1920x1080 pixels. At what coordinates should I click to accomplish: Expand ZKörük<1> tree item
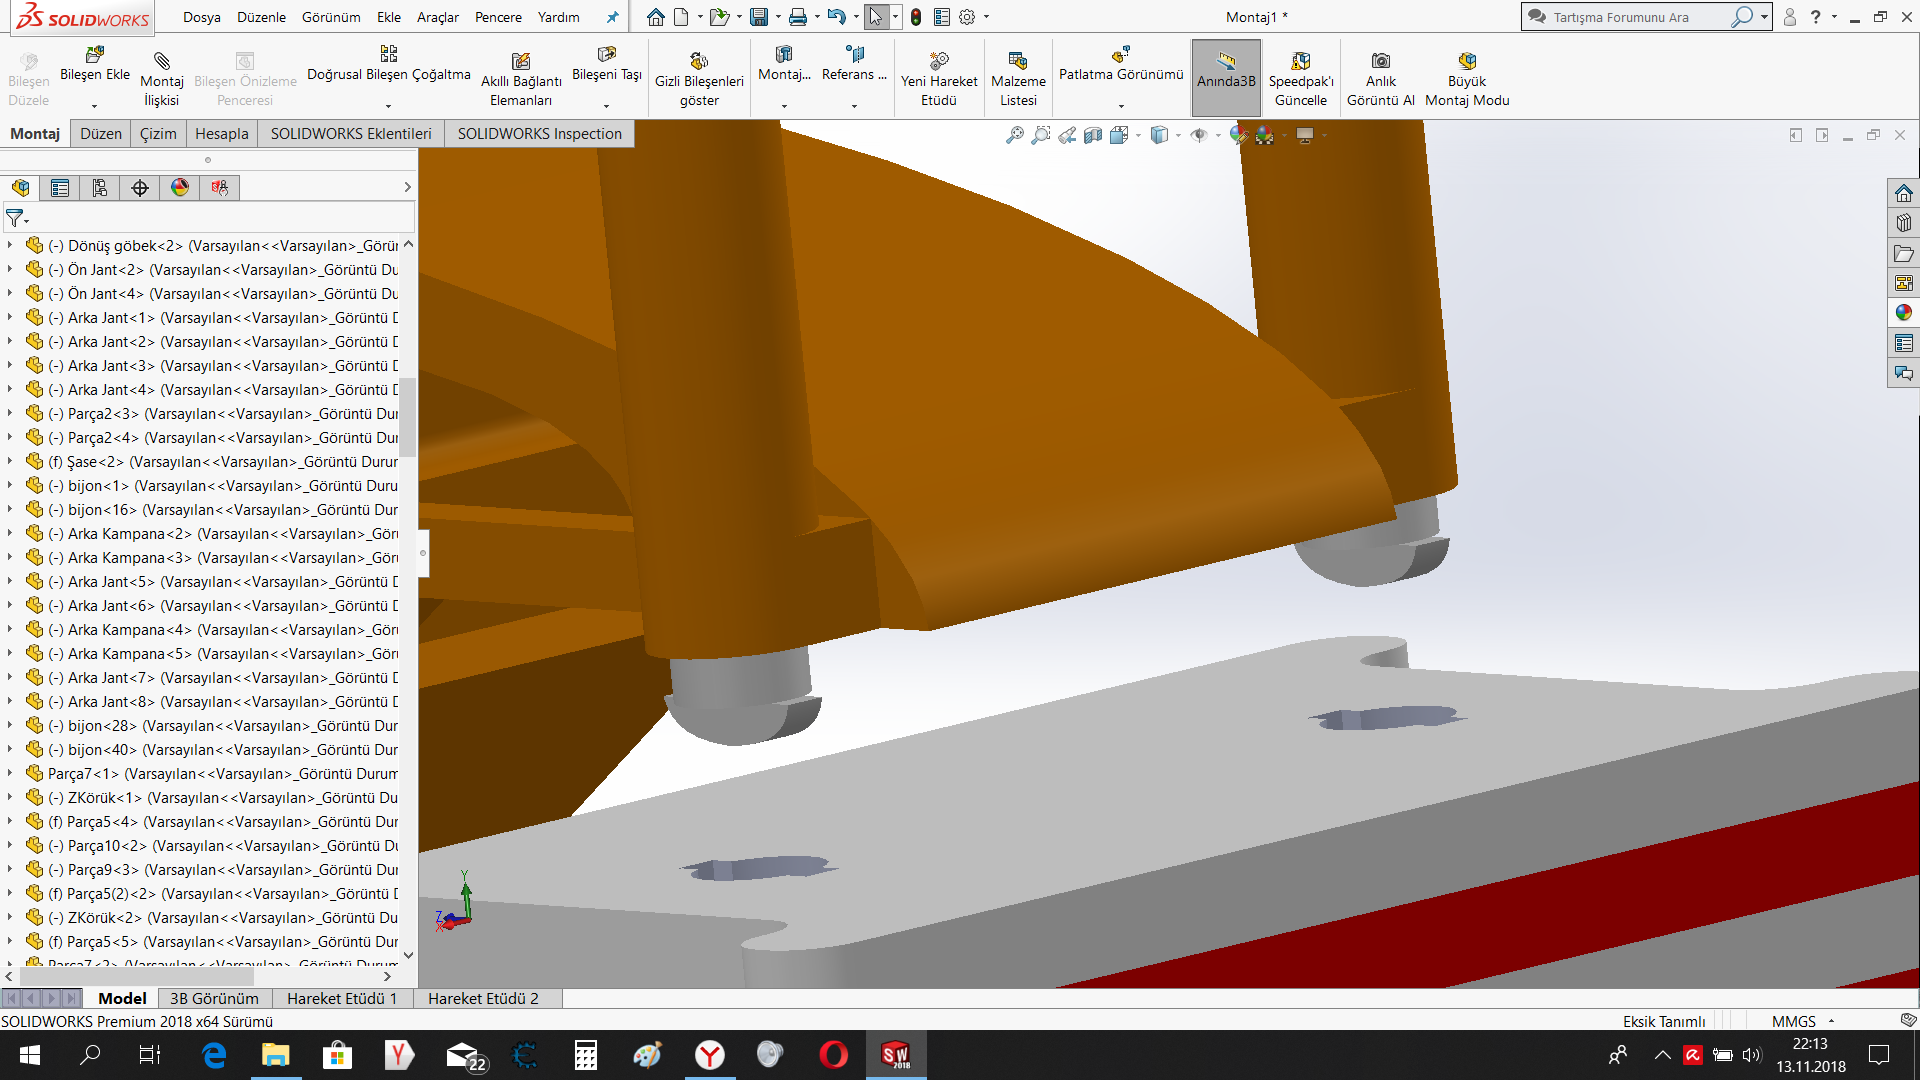tap(10, 797)
